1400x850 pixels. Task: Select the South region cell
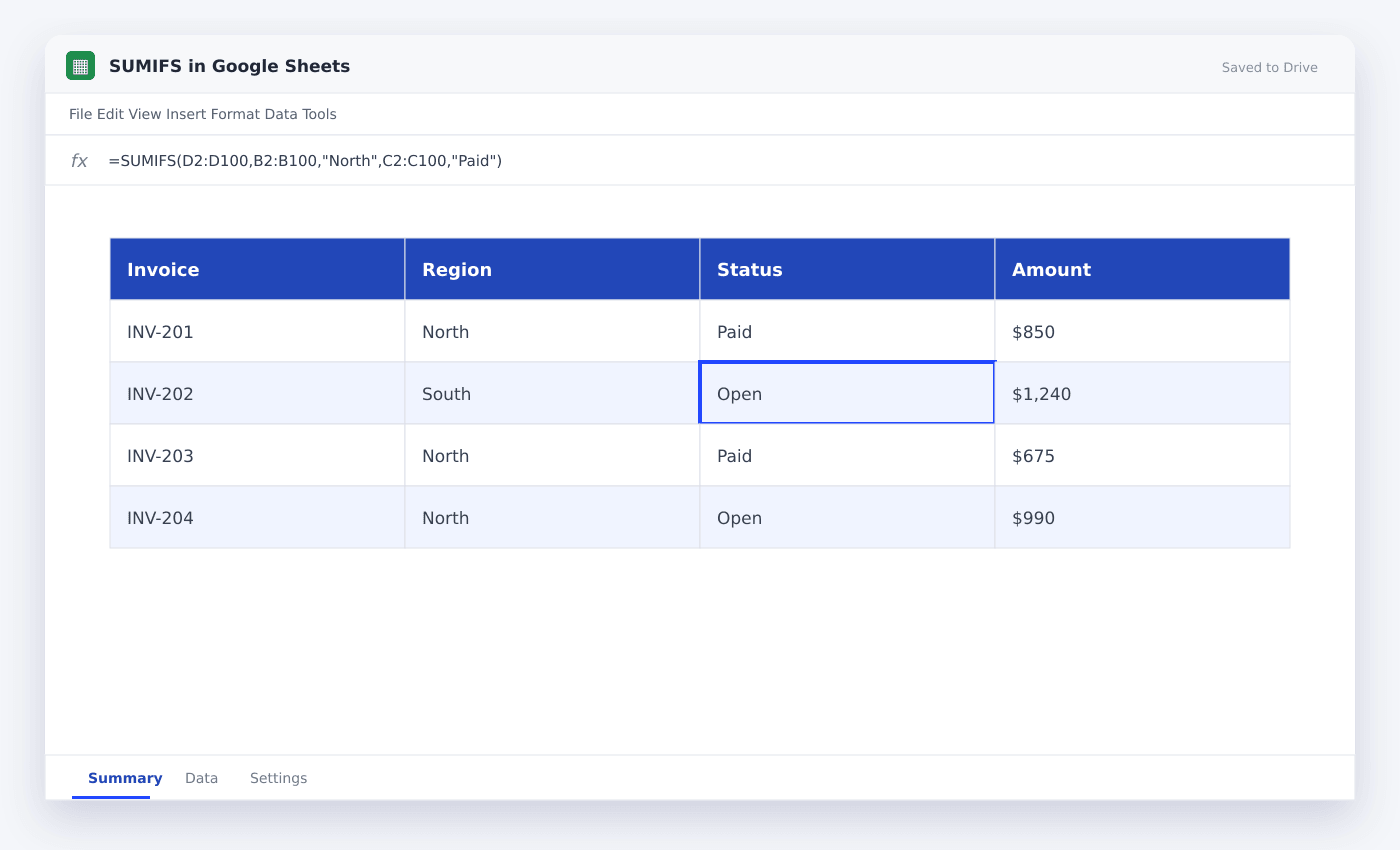[x=552, y=393]
